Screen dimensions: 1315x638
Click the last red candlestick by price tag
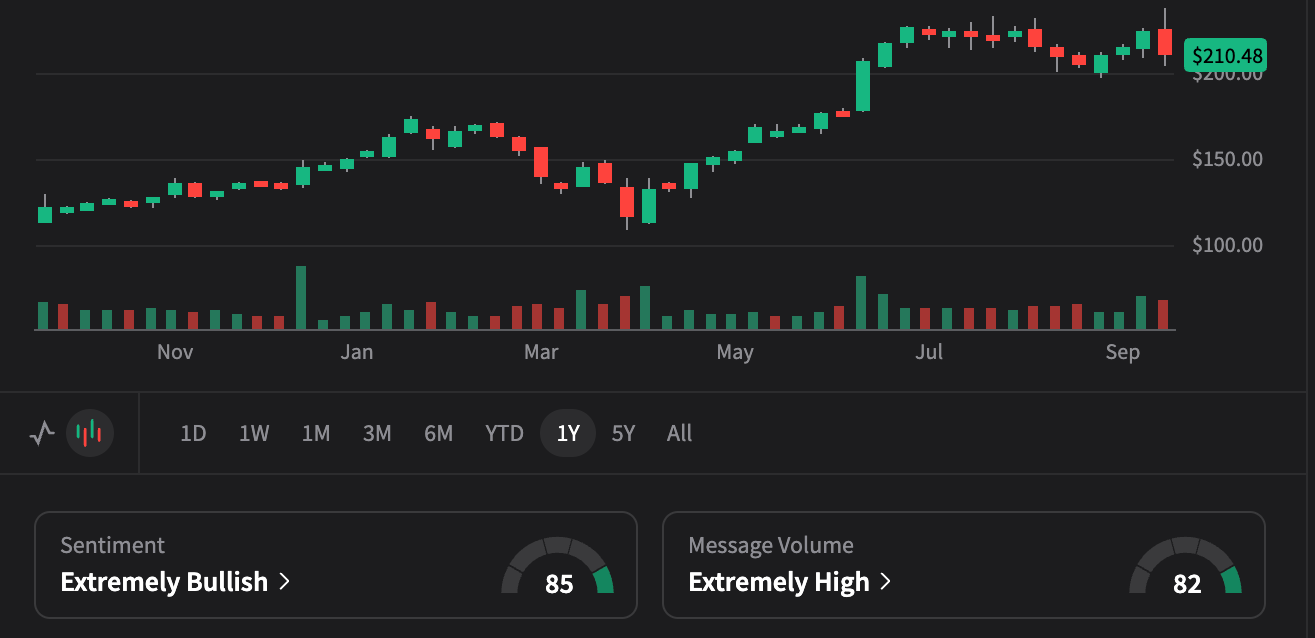pos(1165,41)
